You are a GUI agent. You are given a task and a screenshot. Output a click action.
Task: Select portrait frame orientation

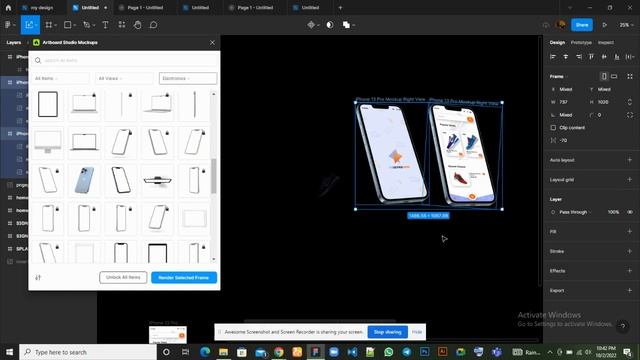(x=604, y=76)
